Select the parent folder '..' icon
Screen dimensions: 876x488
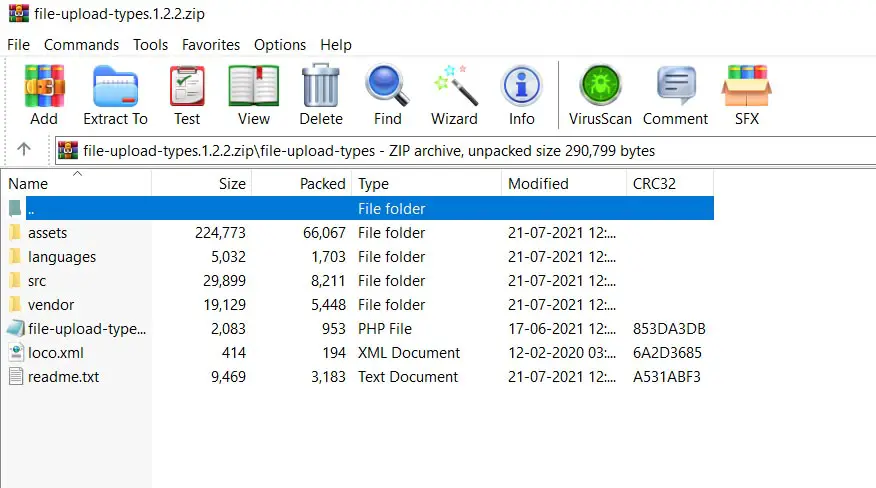(15, 208)
